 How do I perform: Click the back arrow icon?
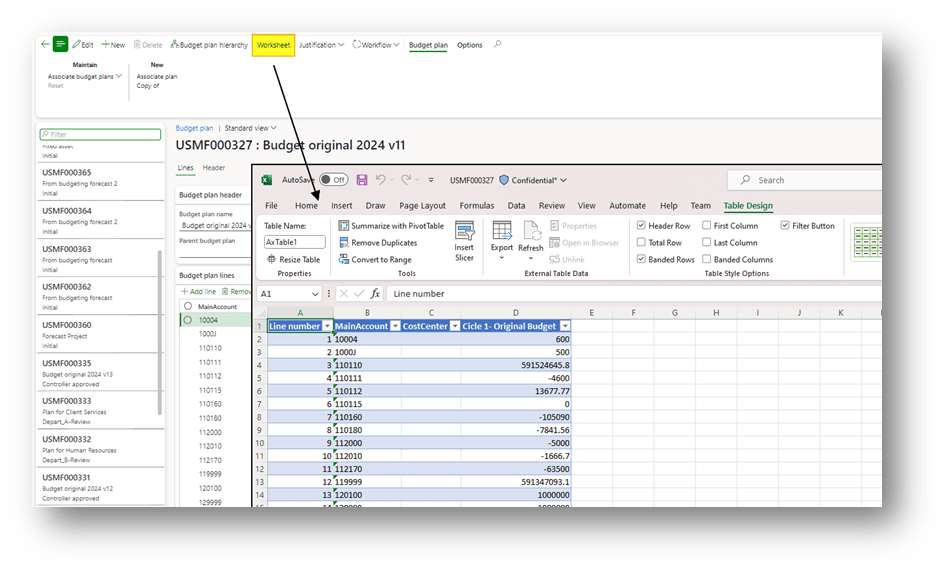click(45, 45)
